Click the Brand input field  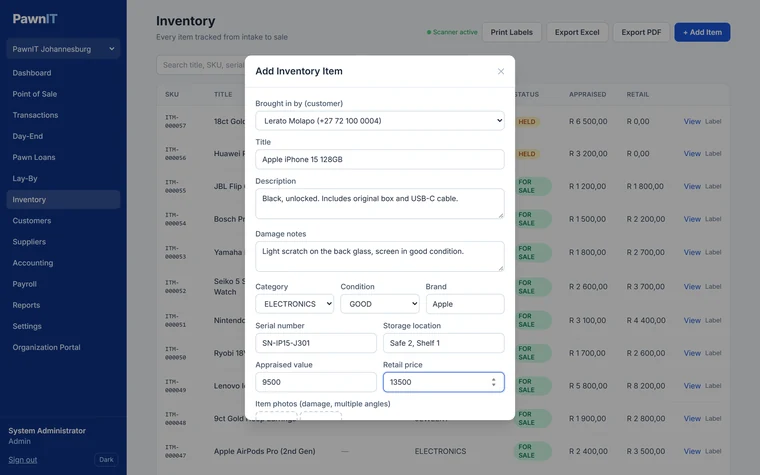pos(465,304)
